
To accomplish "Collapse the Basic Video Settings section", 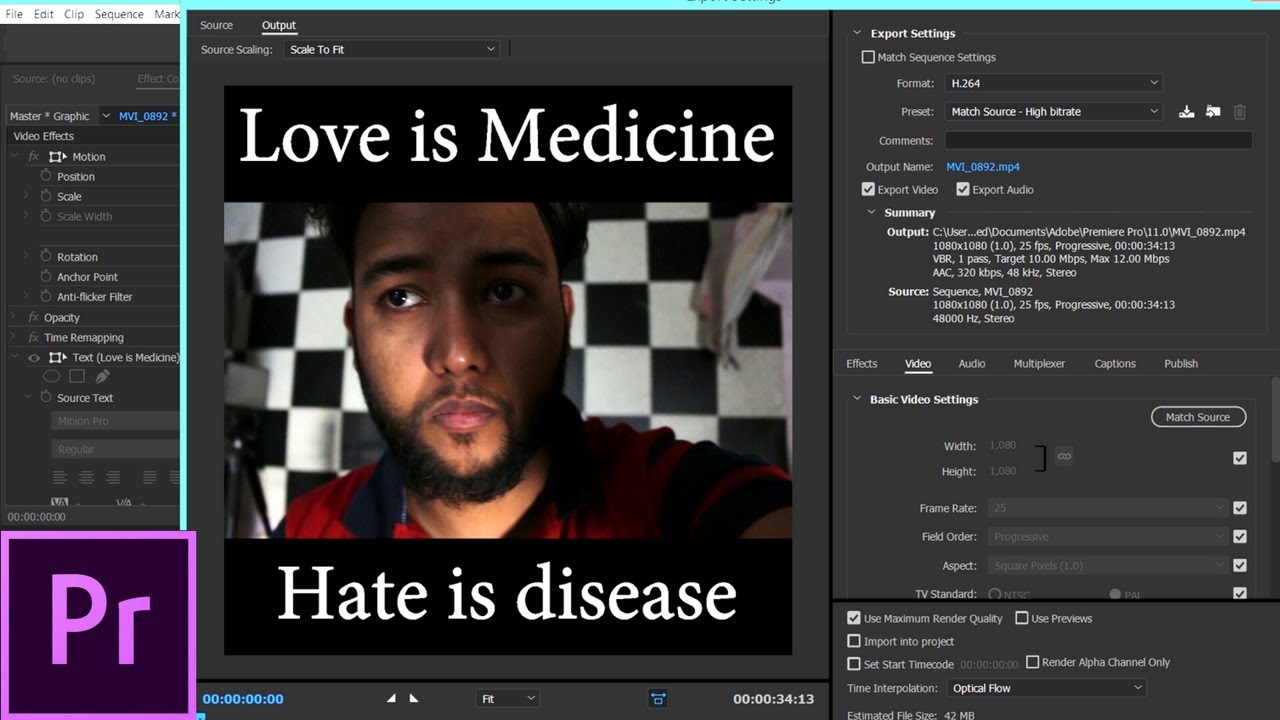I will pos(857,399).
